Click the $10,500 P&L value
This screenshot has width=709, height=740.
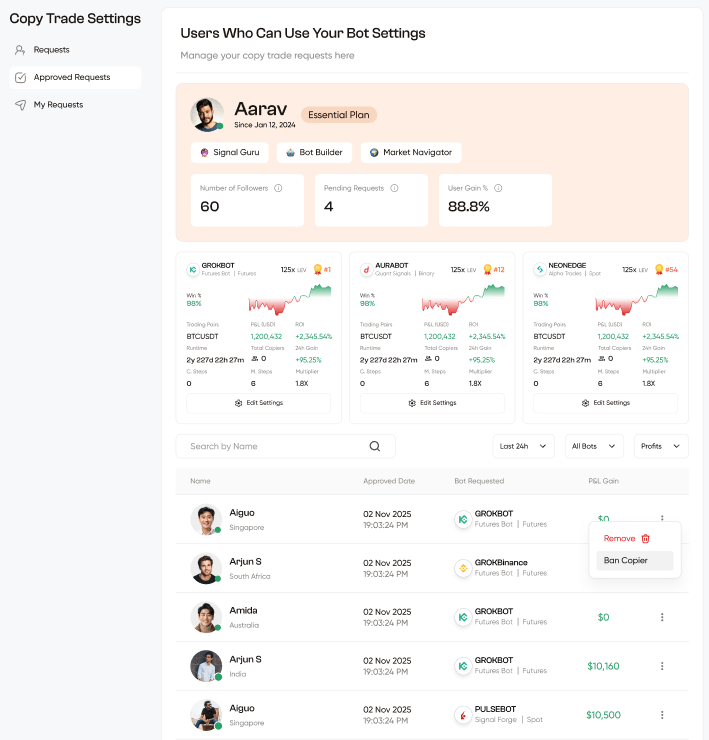[603, 715]
